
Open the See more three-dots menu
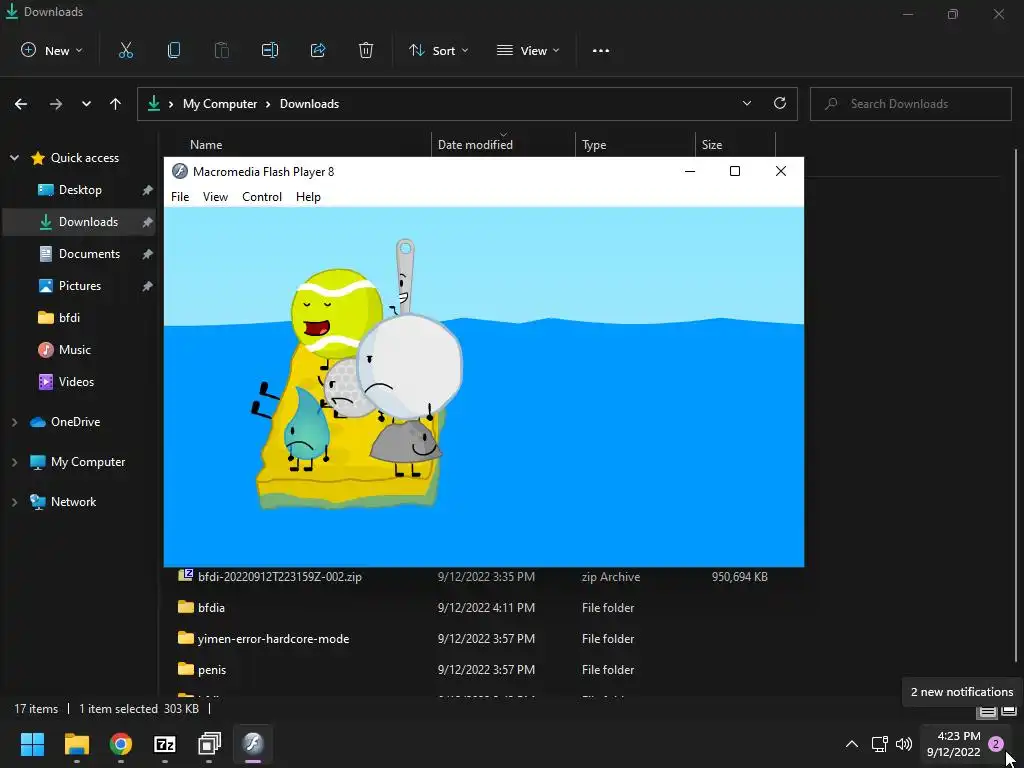(601, 50)
